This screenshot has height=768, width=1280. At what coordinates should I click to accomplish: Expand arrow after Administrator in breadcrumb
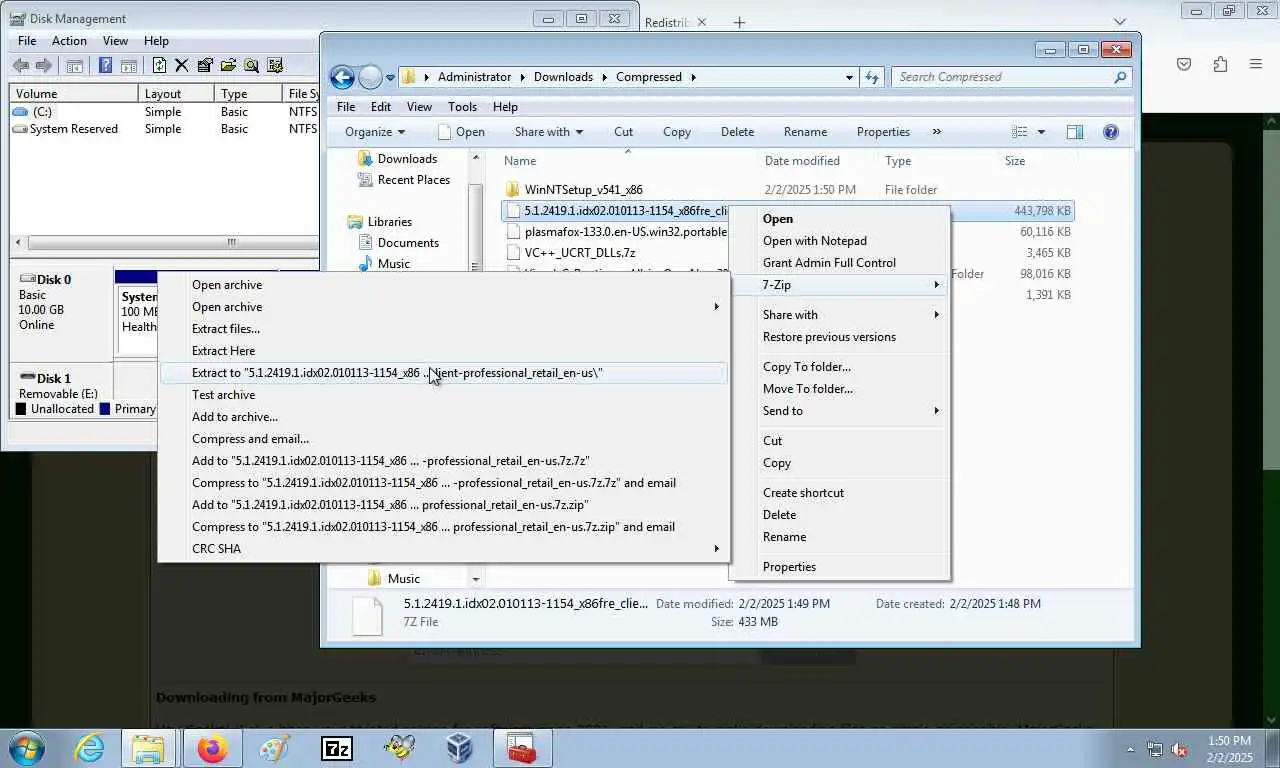522,77
